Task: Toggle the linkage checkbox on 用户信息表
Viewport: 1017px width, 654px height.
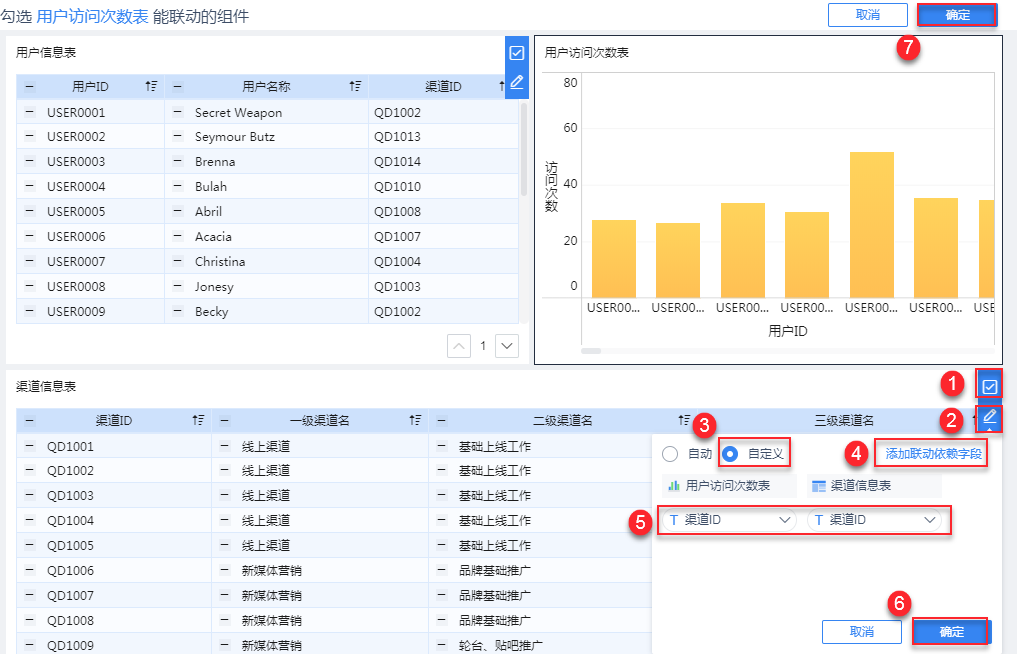Action: 517,53
